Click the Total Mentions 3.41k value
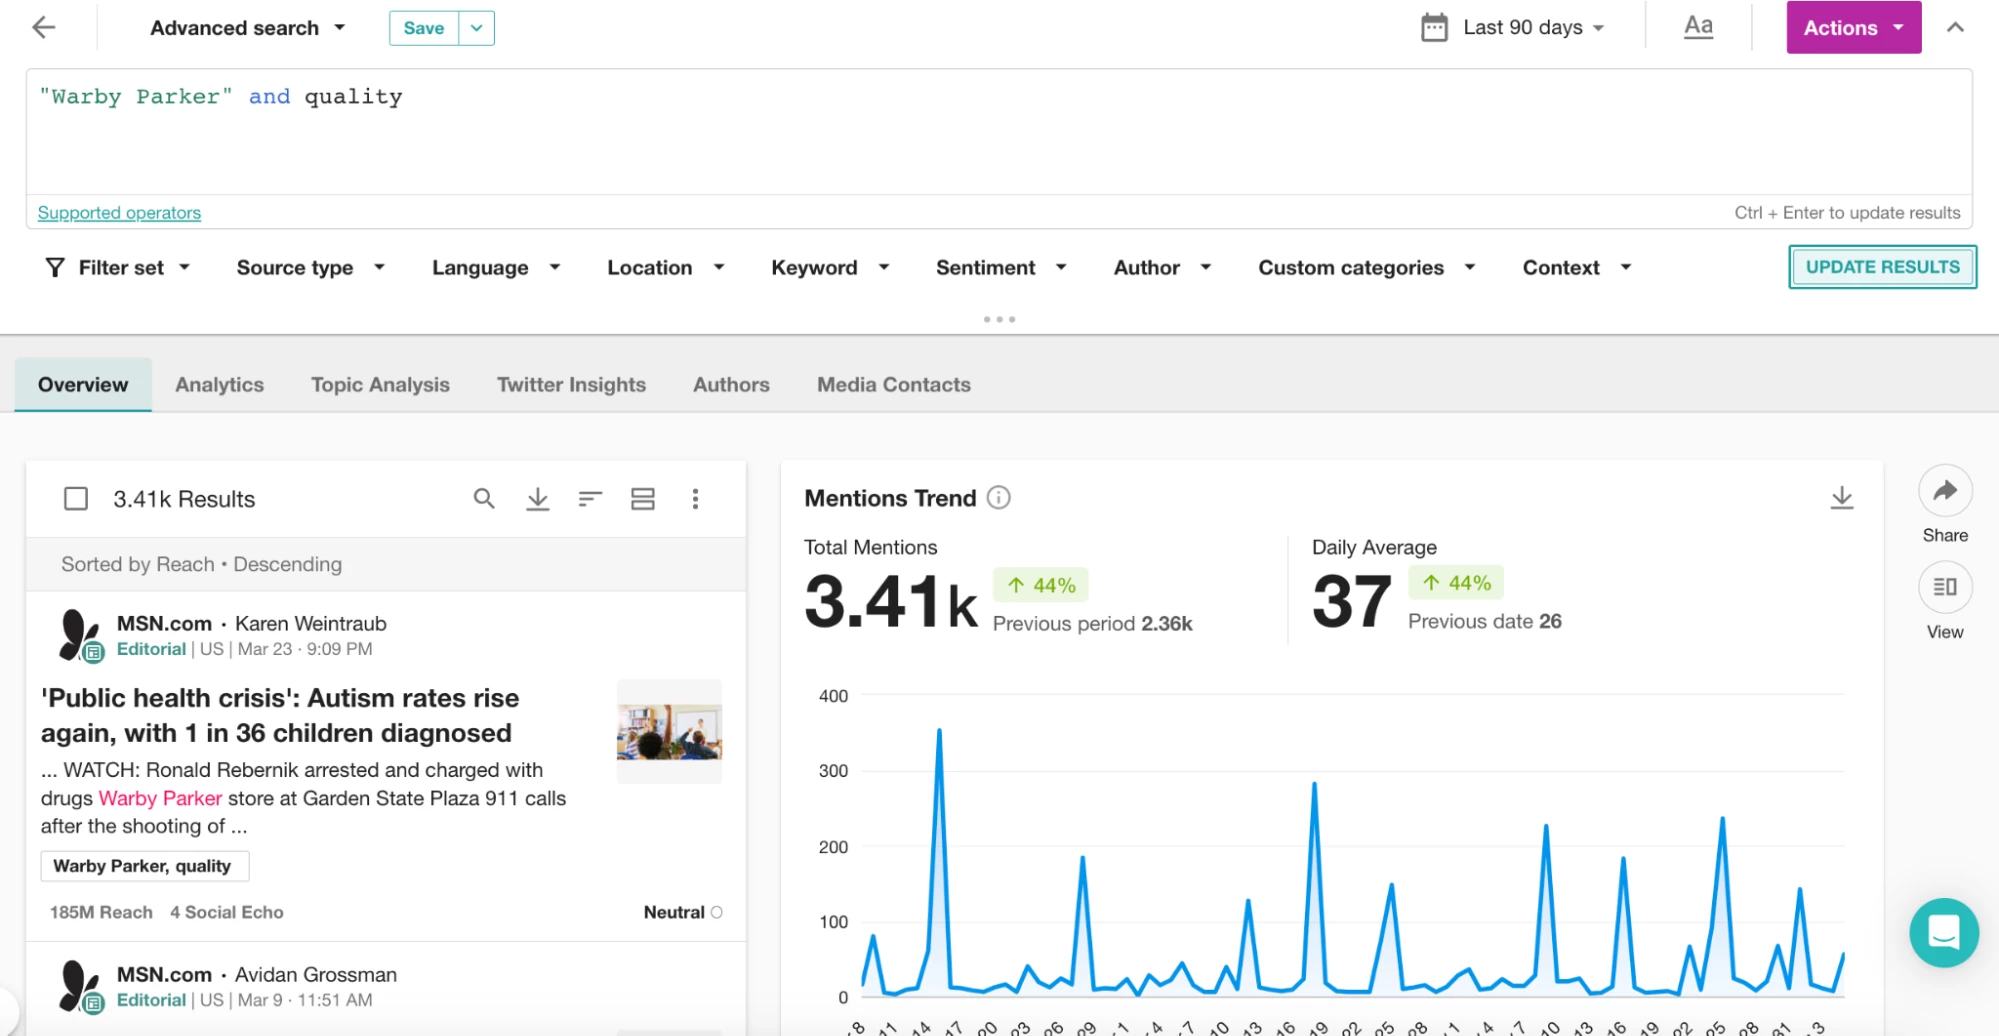The height and width of the screenshot is (1036, 1999). 891,602
